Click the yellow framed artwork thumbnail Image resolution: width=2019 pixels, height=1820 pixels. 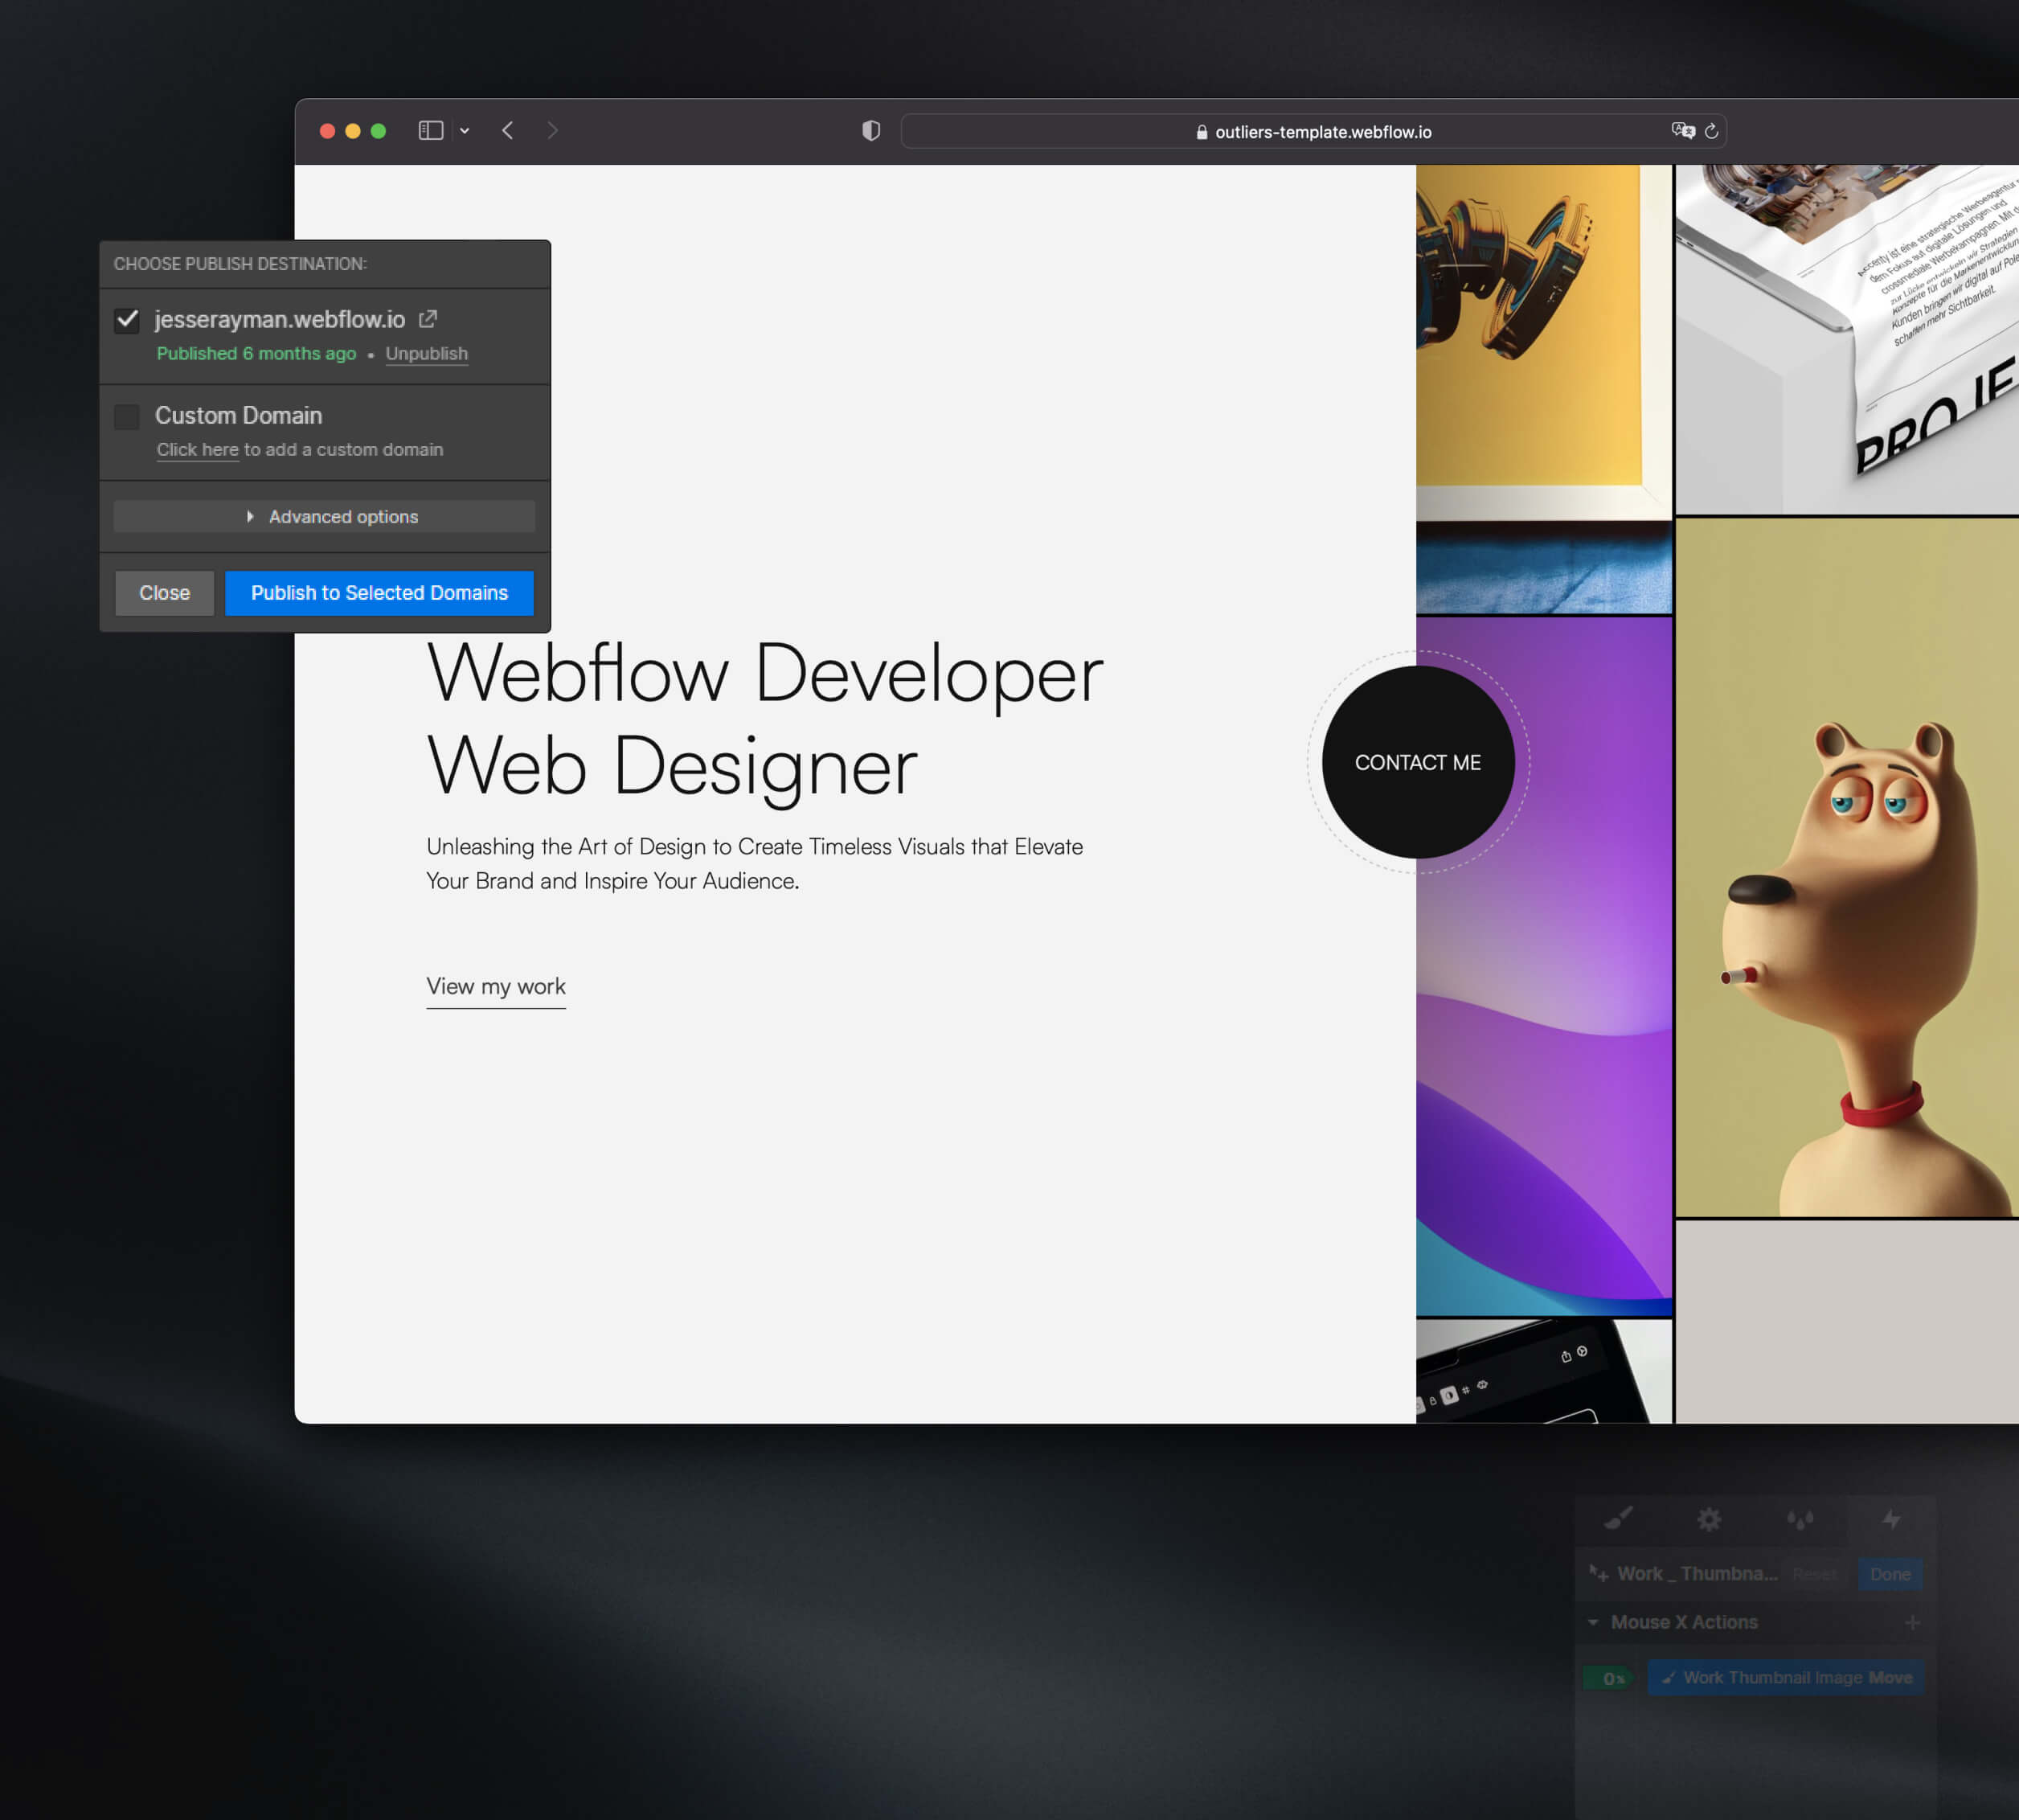coord(1544,389)
